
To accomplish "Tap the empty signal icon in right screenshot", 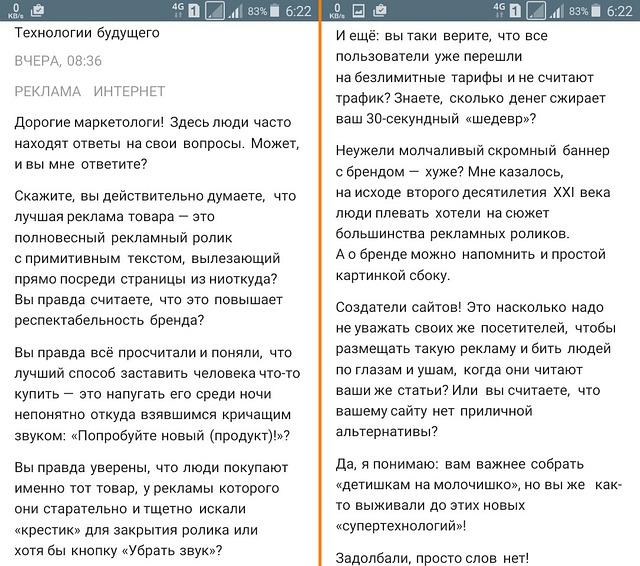I will click(536, 11).
